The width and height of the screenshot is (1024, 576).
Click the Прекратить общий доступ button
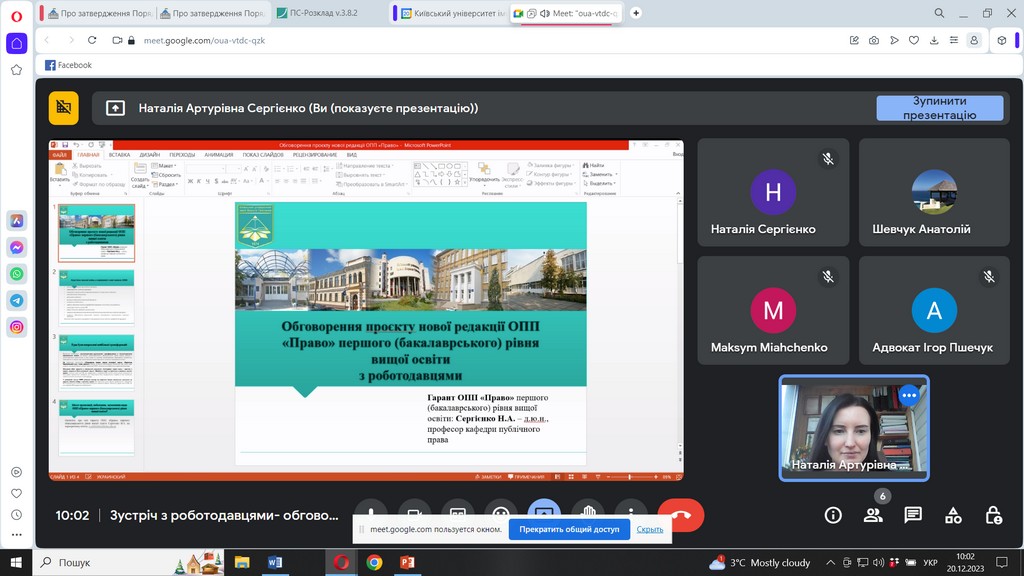569,529
